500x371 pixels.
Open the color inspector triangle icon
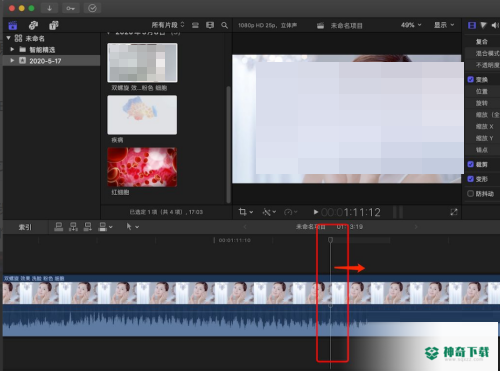483,25
